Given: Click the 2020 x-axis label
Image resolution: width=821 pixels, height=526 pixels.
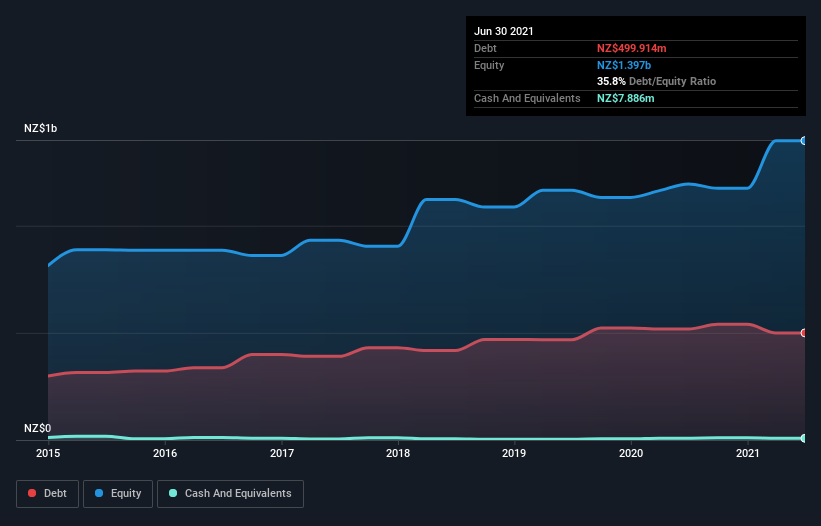Looking at the screenshot, I should (x=631, y=453).
